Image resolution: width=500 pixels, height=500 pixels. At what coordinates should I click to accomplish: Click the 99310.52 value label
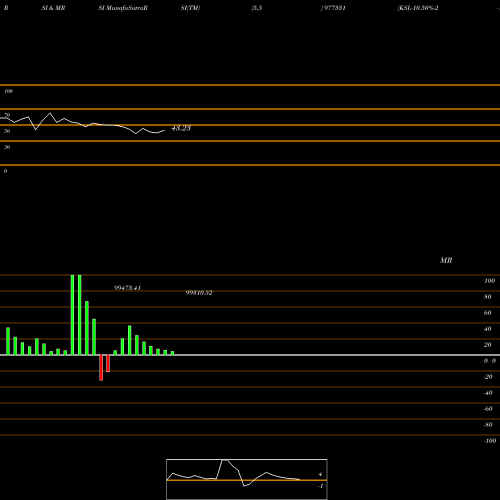tap(199, 293)
